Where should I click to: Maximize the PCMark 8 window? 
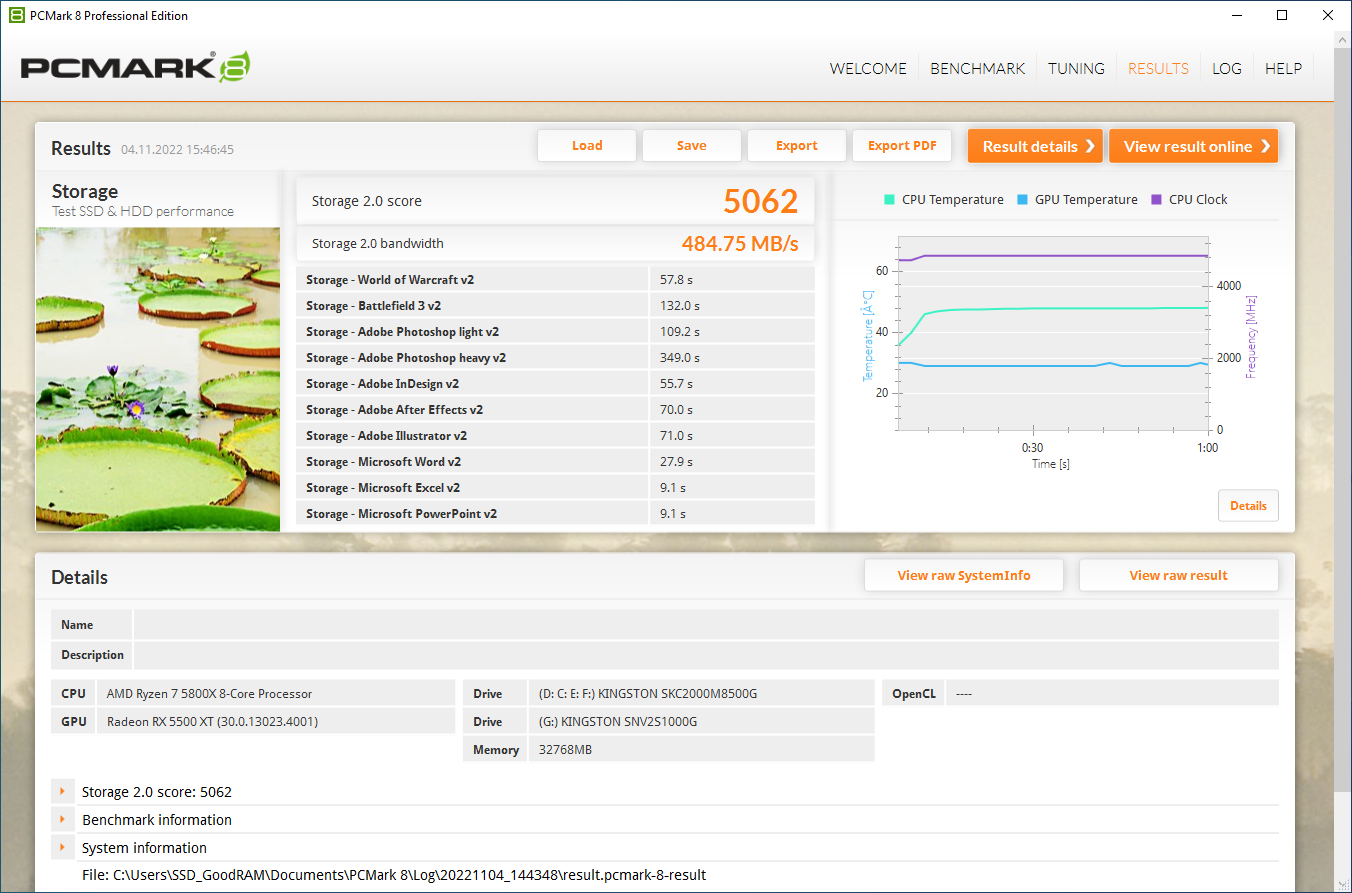pyautogui.click(x=1282, y=15)
